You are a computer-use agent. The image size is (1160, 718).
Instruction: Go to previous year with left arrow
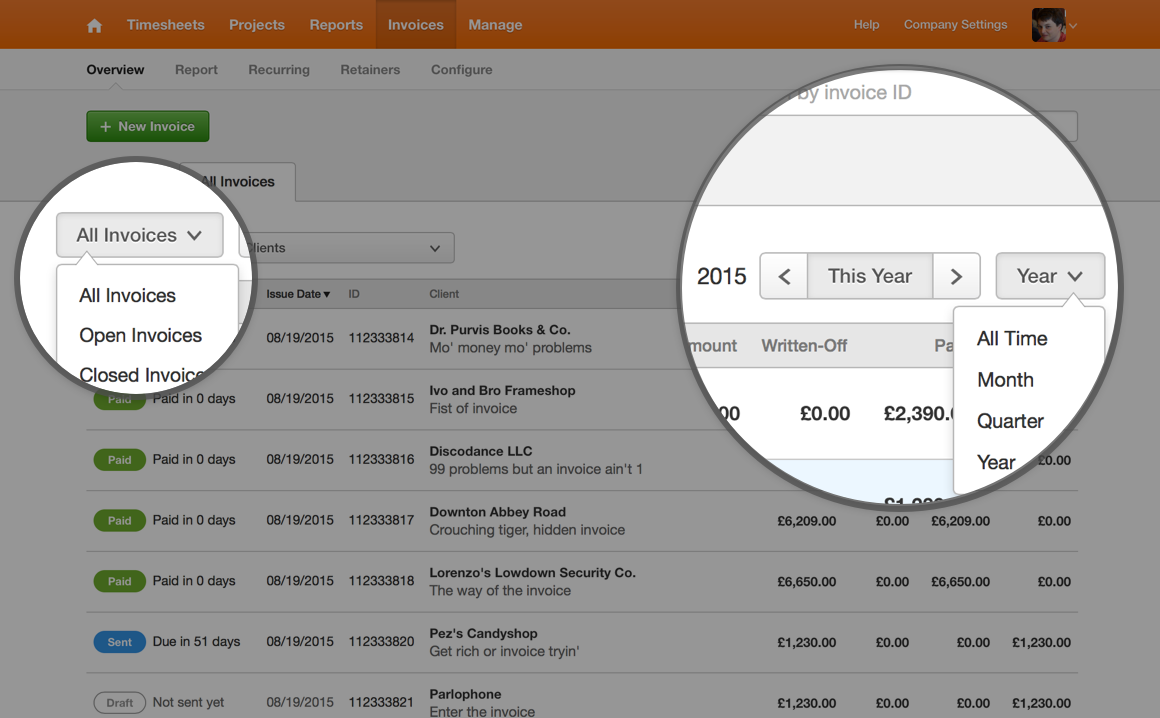(x=784, y=277)
